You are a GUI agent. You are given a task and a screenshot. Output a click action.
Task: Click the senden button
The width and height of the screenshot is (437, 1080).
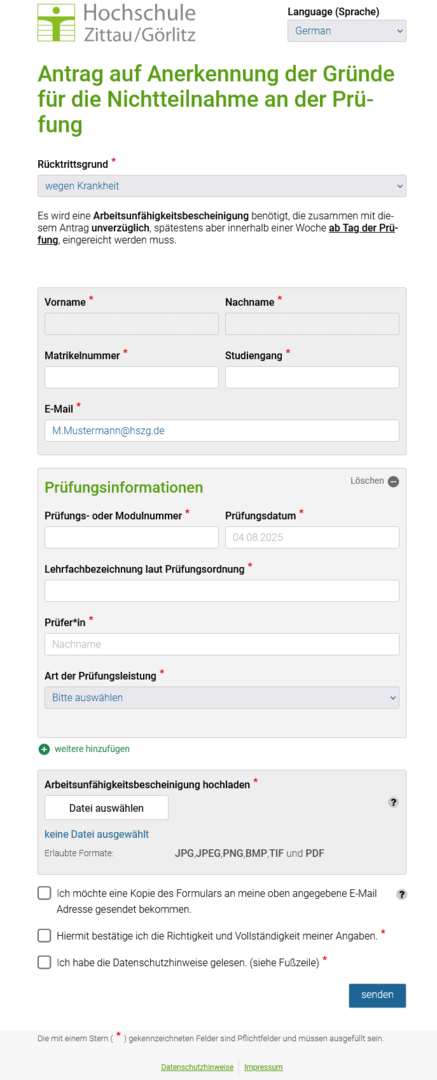[377, 995]
